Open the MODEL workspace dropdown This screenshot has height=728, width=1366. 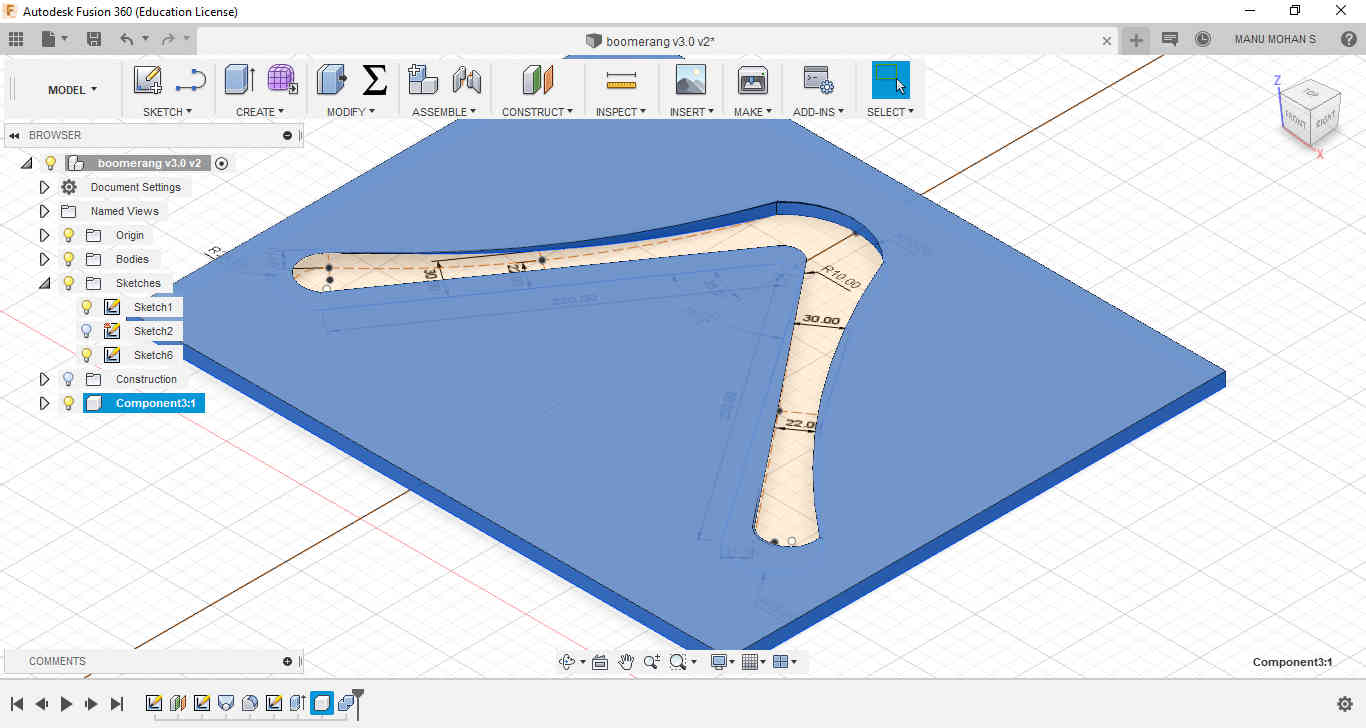coord(72,90)
